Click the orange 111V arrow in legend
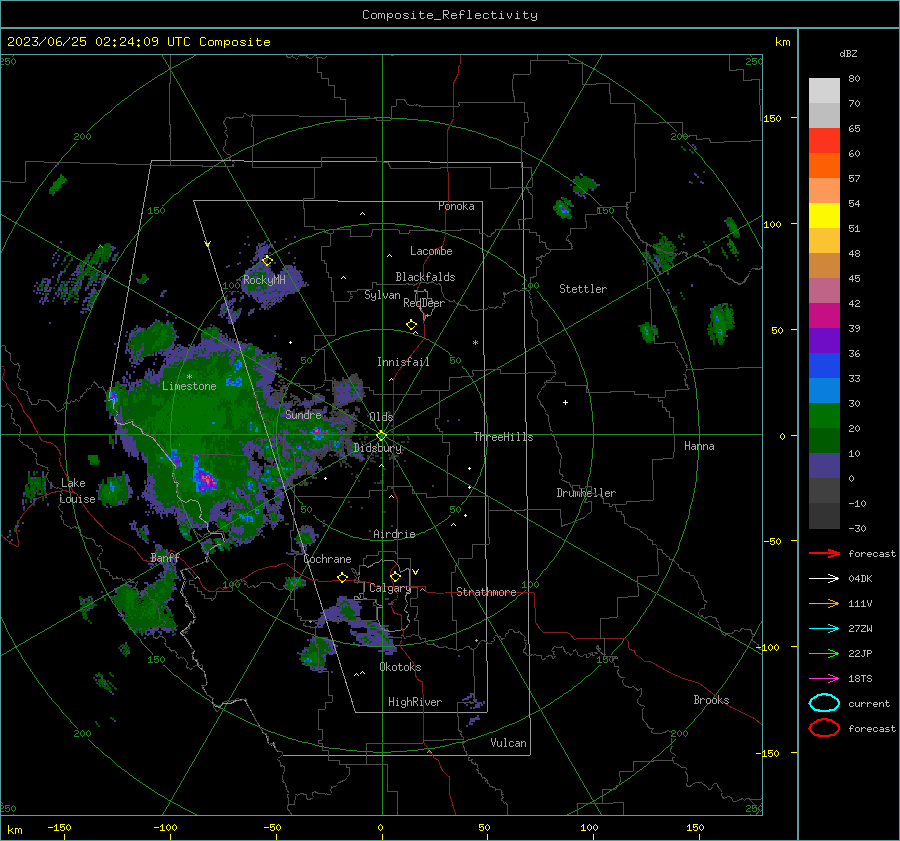The height and width of the screenshot is (841, 900). [x=824, y=603]
